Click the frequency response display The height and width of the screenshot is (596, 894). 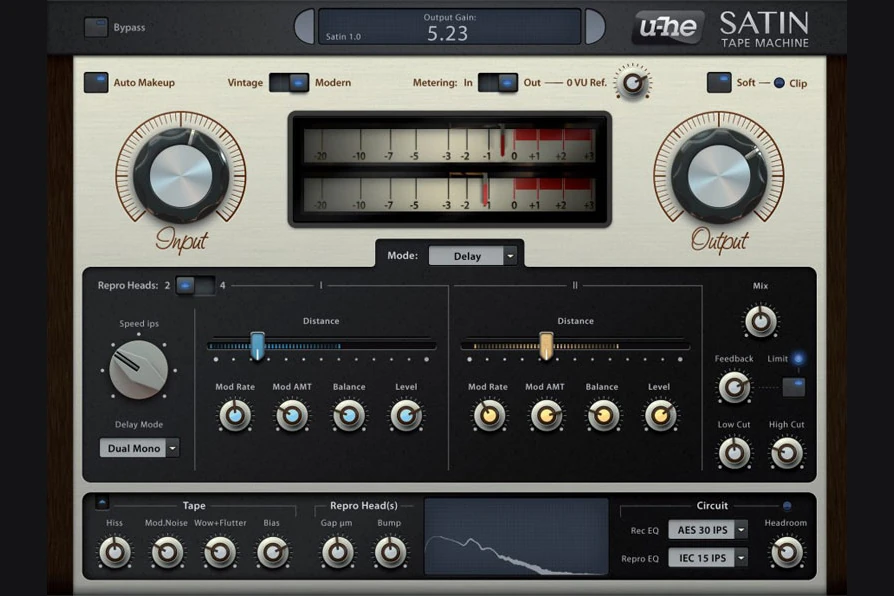[x=517, y=536]
